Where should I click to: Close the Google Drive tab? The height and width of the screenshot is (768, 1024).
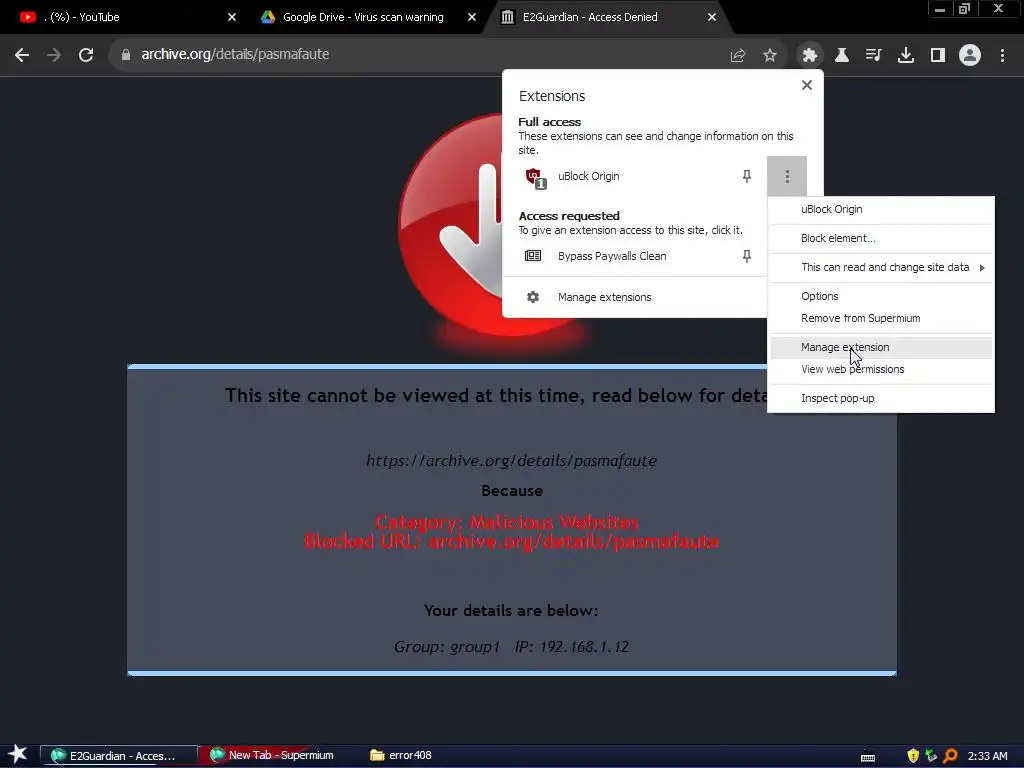[x=472, y=17]
